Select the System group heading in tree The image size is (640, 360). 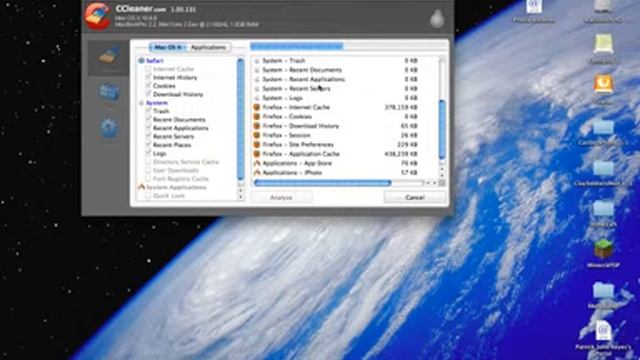[157, 103]
